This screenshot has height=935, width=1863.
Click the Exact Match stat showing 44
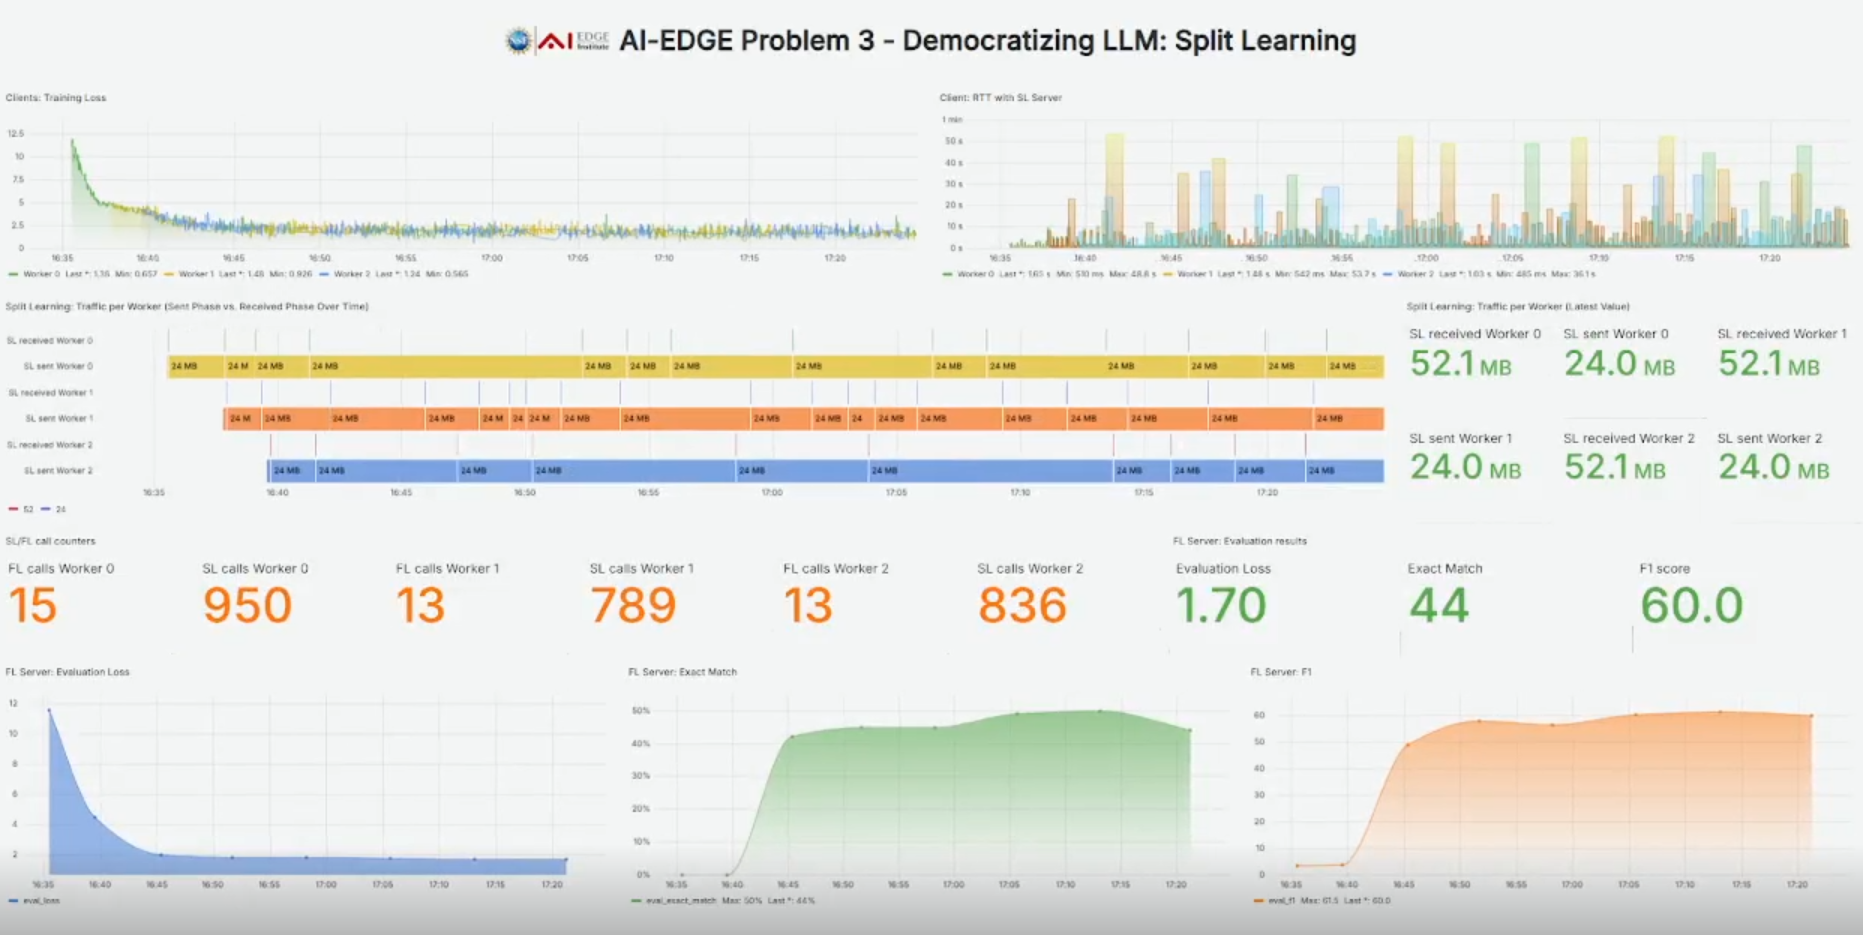1439,605
